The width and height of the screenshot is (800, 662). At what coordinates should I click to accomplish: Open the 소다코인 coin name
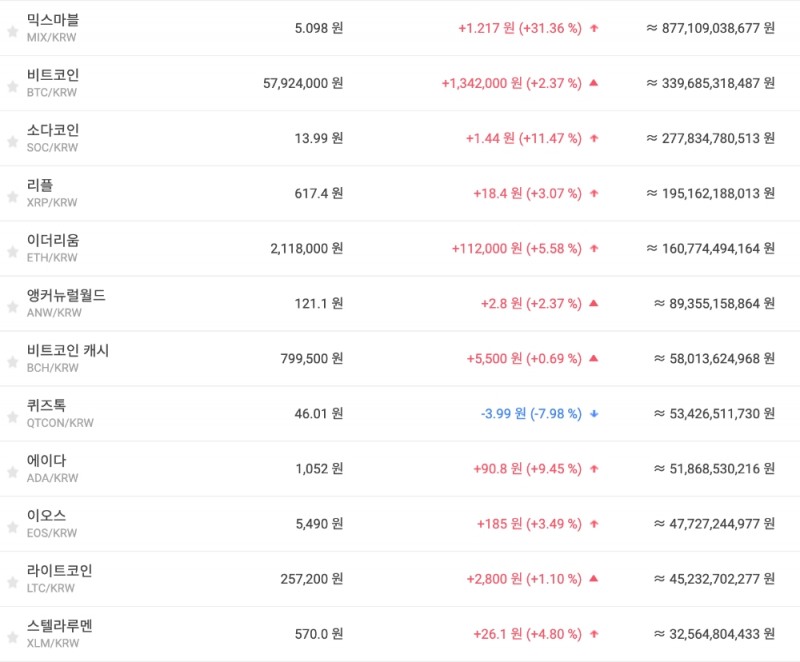tap(53, 130)
